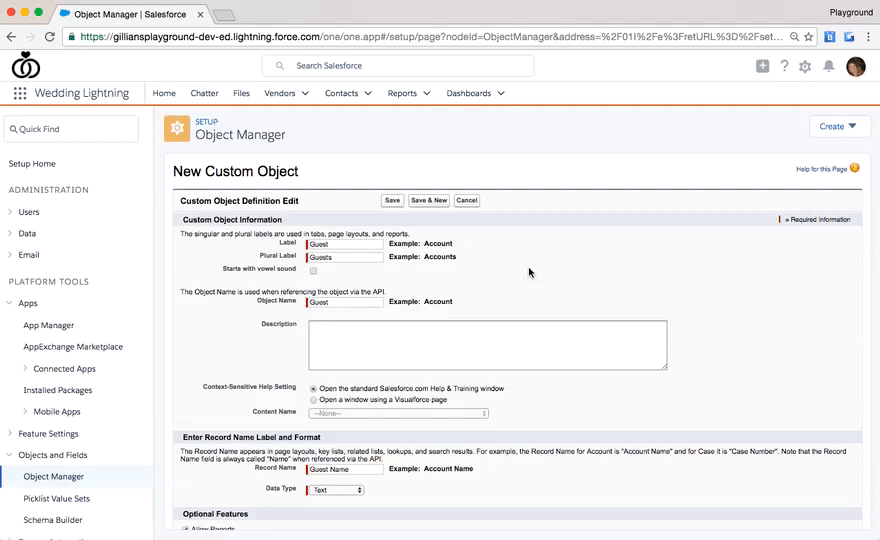Click the Record Name input field

(x=345, y=469)
